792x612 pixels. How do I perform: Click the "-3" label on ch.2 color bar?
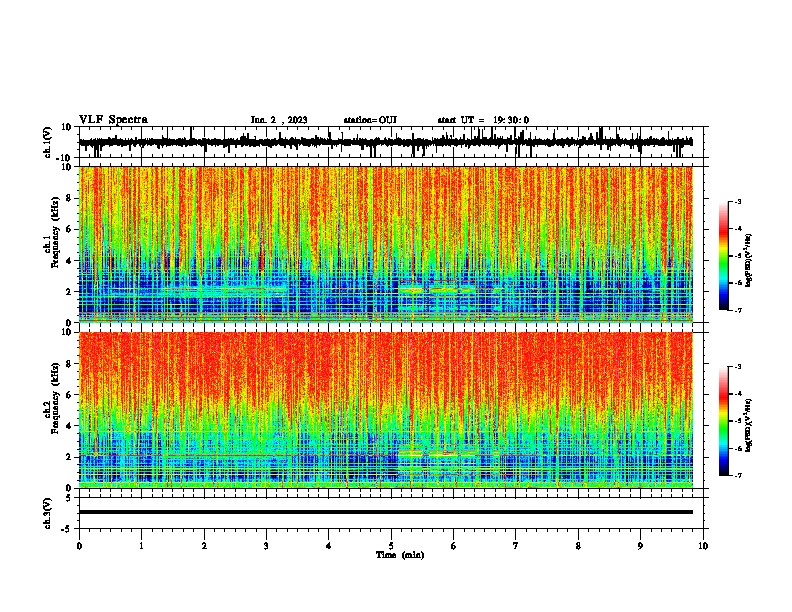point(738,367)
